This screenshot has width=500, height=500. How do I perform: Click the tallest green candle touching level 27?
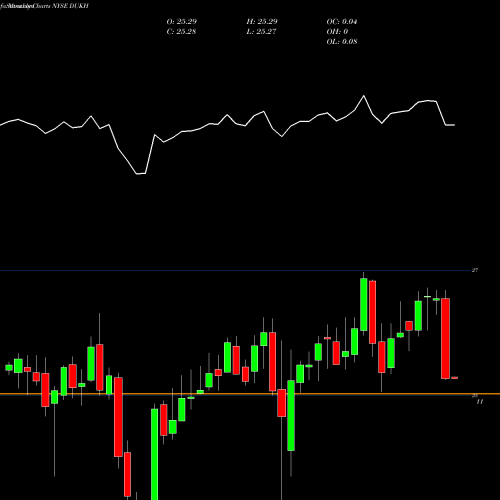(364, 304)
